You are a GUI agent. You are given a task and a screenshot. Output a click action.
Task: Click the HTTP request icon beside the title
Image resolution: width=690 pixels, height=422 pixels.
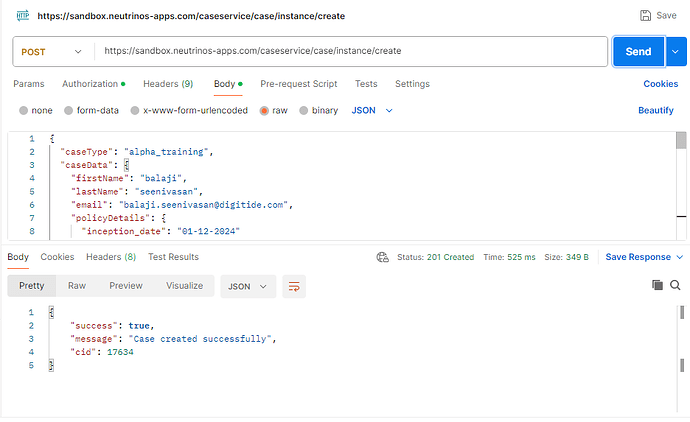pyautogui.click(x=22, y=16)
